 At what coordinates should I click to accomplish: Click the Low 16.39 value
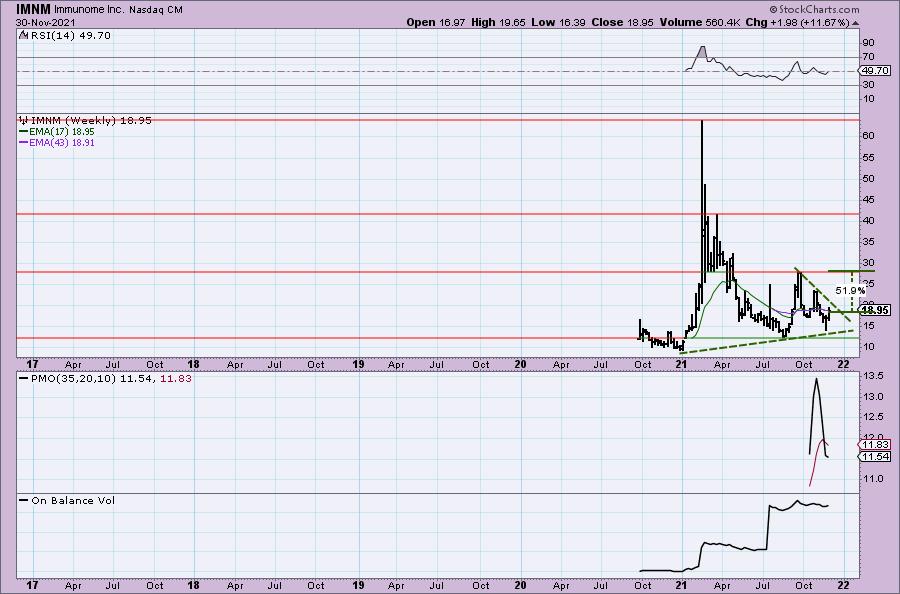pos(557,22)
